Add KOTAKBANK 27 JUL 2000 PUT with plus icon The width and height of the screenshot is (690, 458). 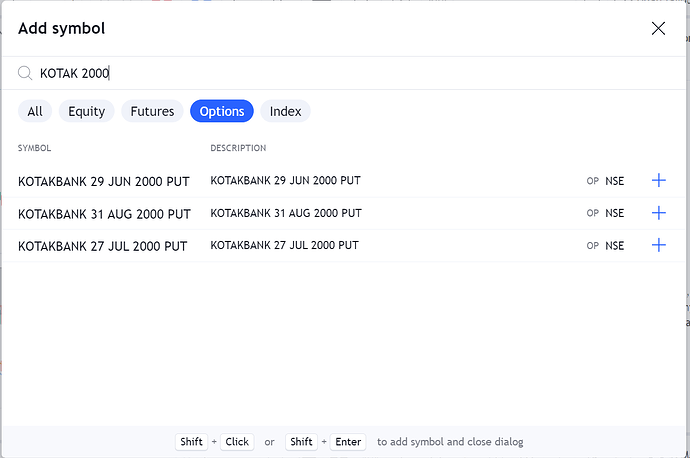[658, 245]
